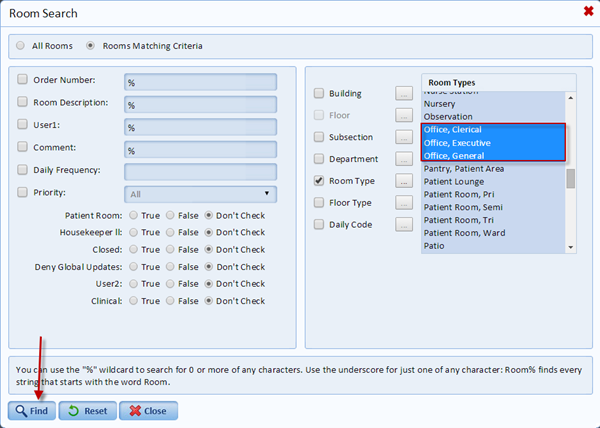Enable the Order Number checkbox
600x428 pixels.
(x=23, y=80)
